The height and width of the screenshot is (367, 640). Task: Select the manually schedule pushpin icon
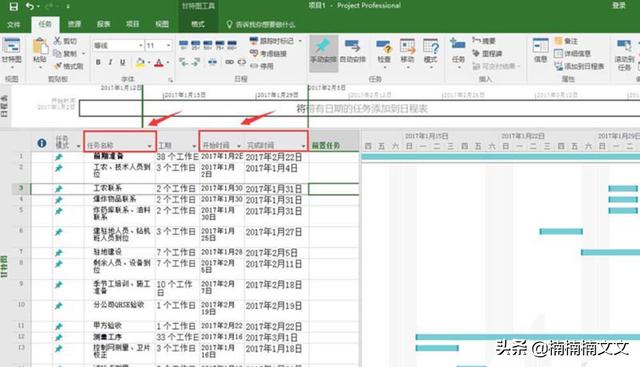323,51
